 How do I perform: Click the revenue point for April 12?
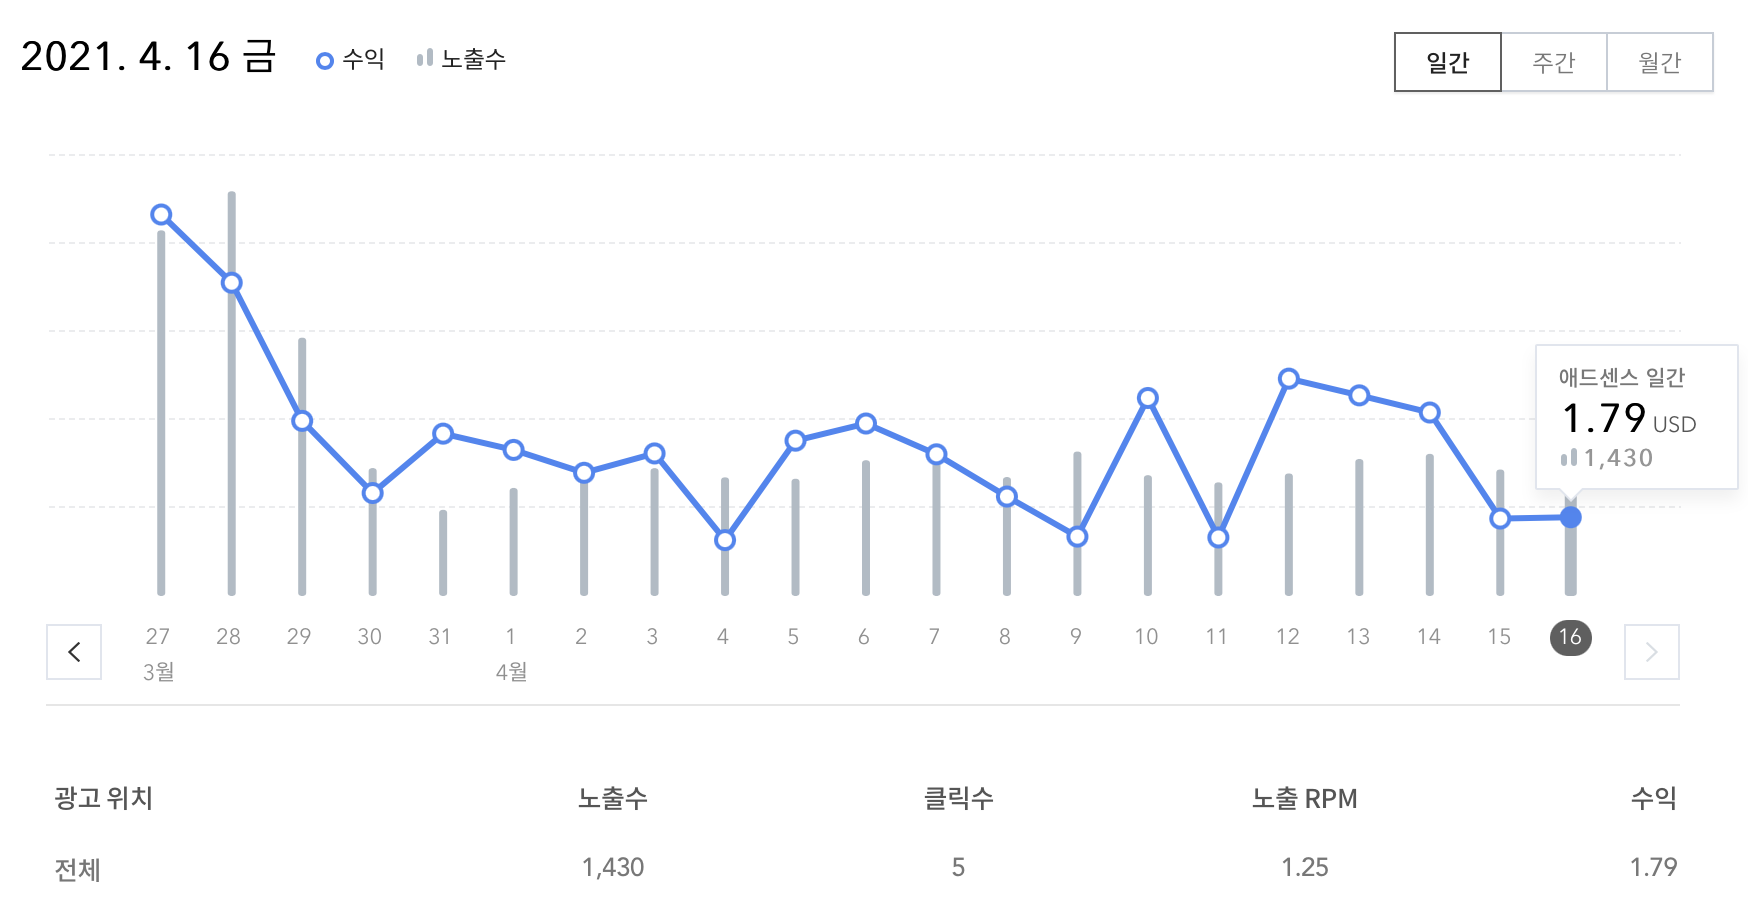(1289, 379)
